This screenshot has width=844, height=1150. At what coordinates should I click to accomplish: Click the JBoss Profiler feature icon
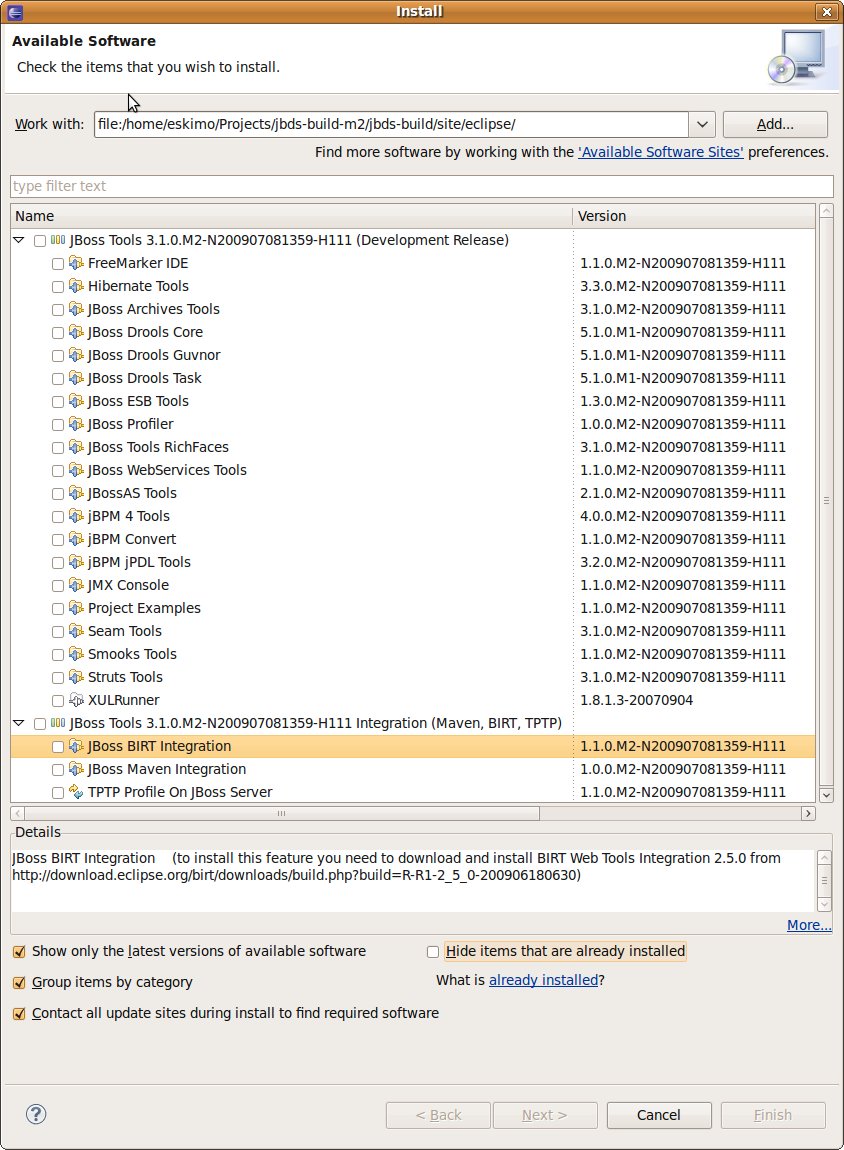76,423
